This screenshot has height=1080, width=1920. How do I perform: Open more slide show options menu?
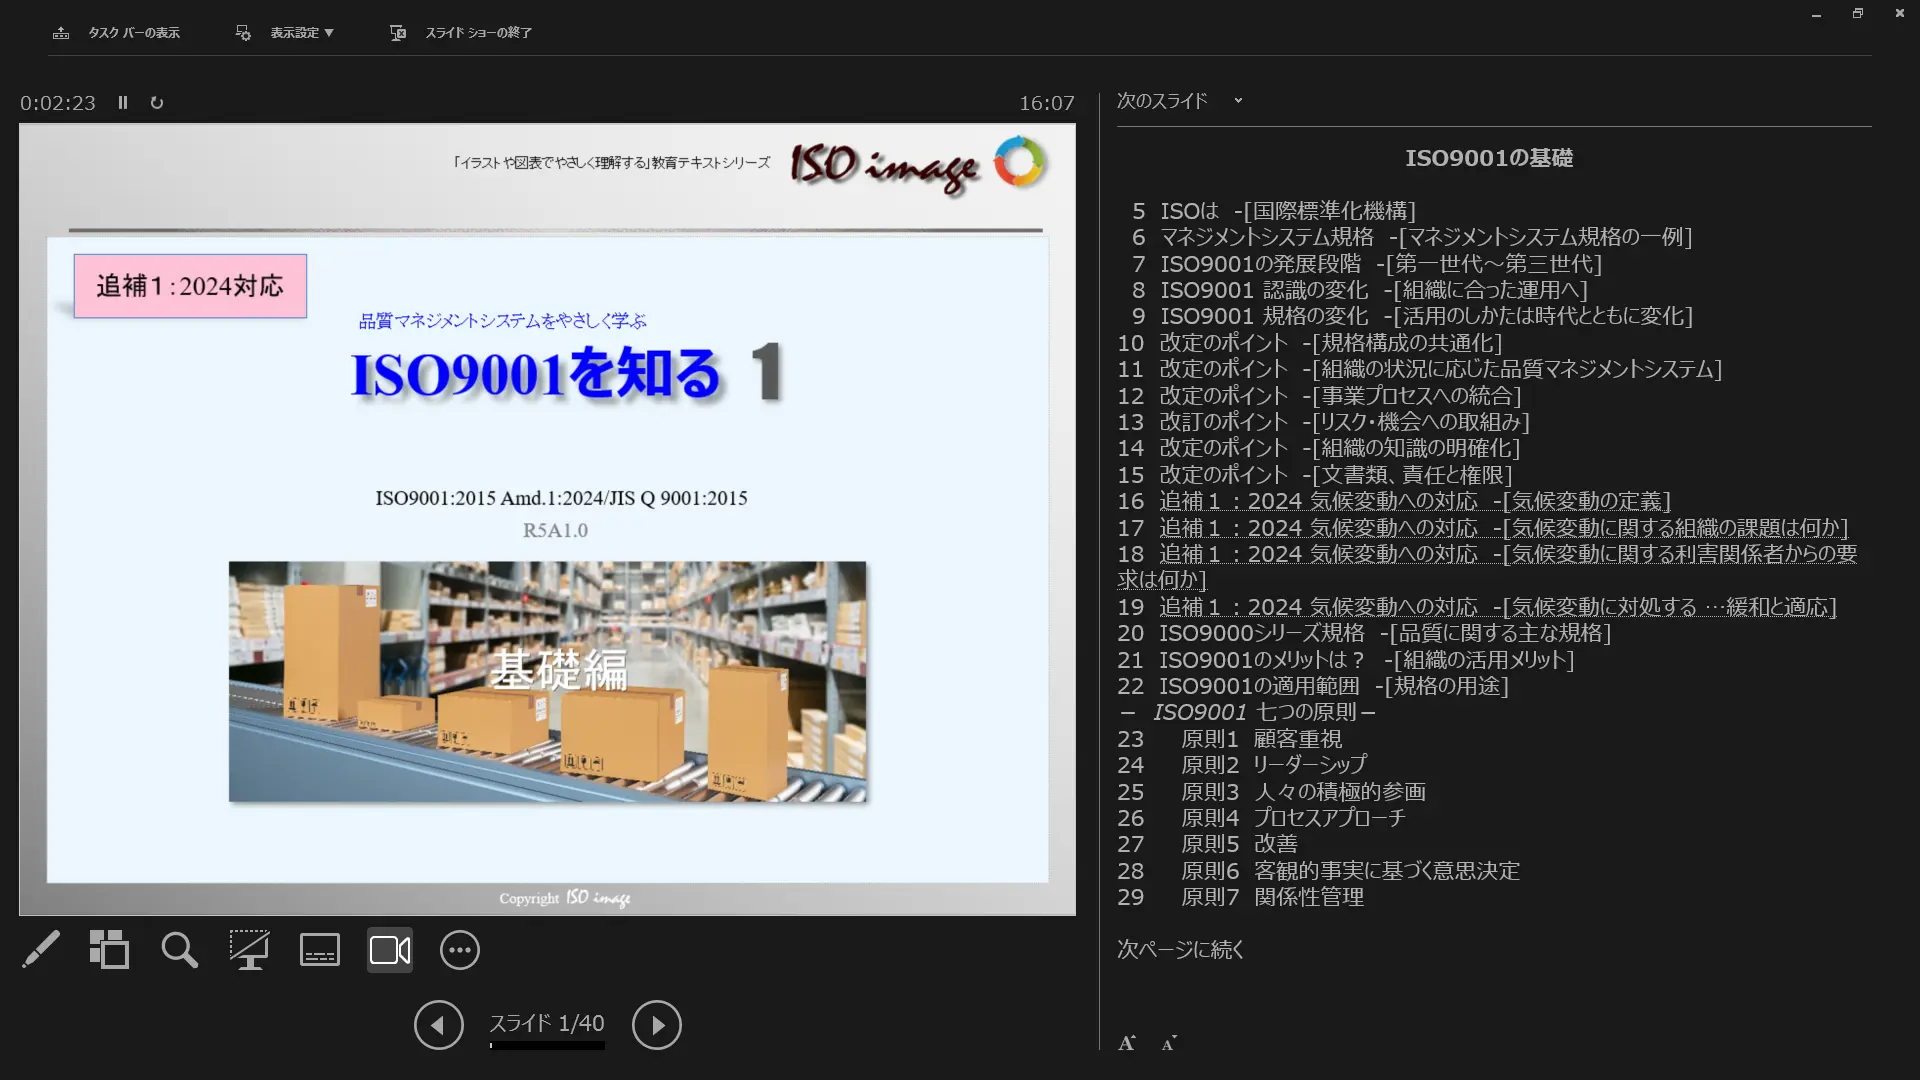point(460,950)
